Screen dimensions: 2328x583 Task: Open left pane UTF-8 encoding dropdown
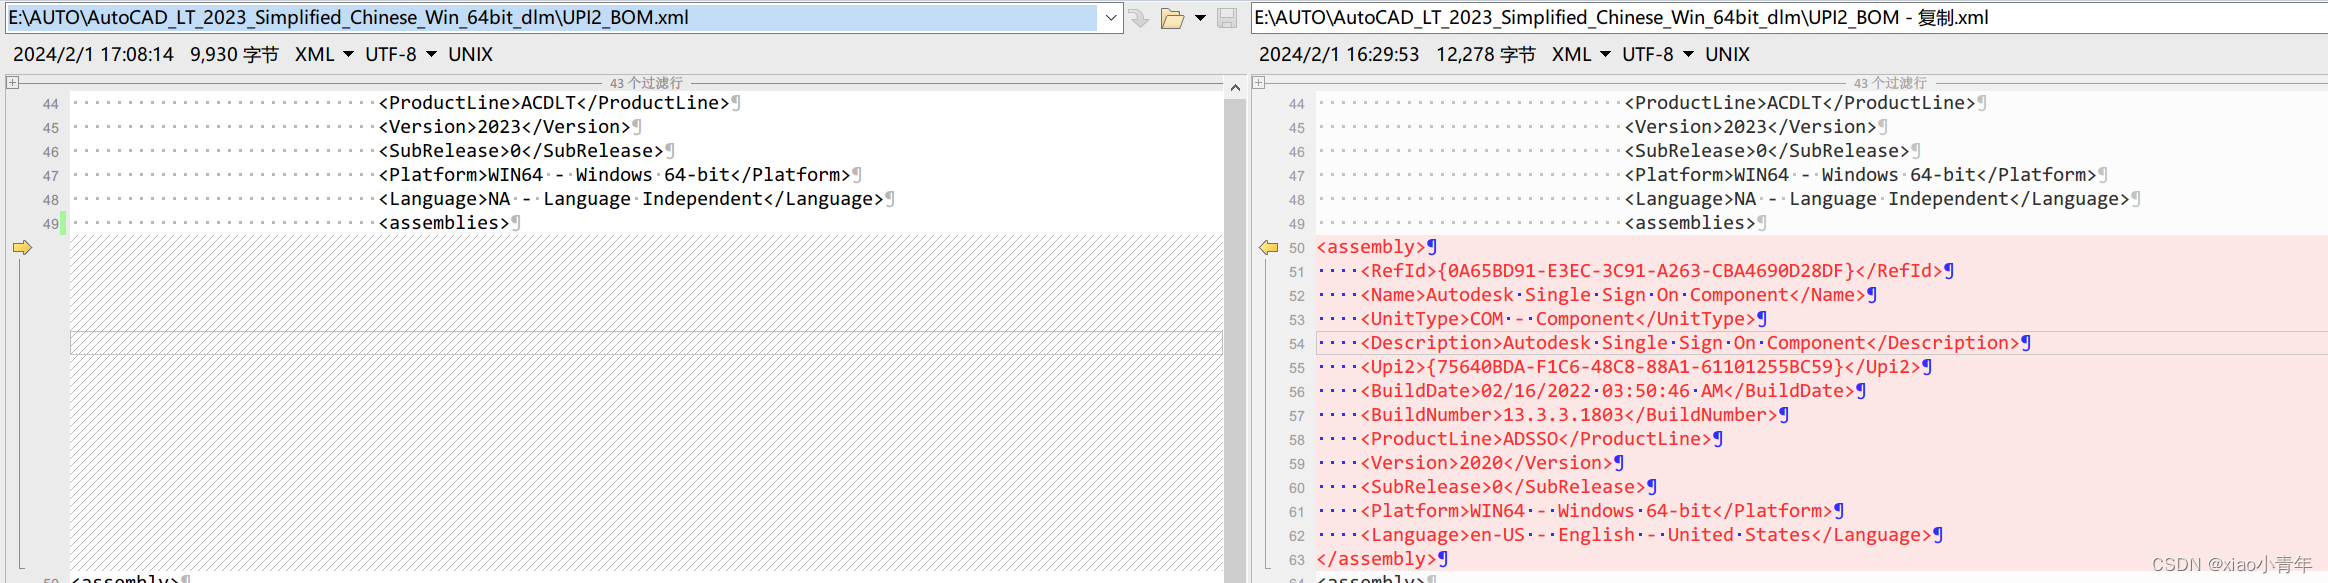[401, 54]
